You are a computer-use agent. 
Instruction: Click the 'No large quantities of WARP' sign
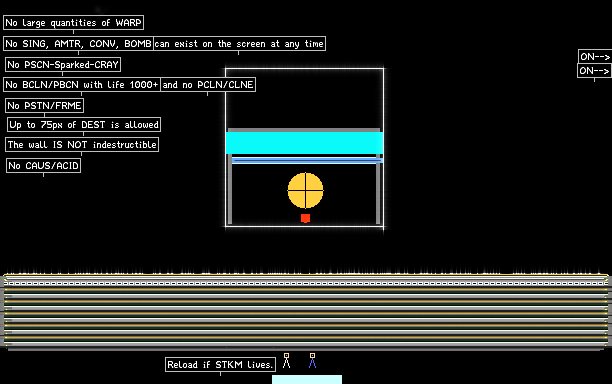[x=73, y=23]
